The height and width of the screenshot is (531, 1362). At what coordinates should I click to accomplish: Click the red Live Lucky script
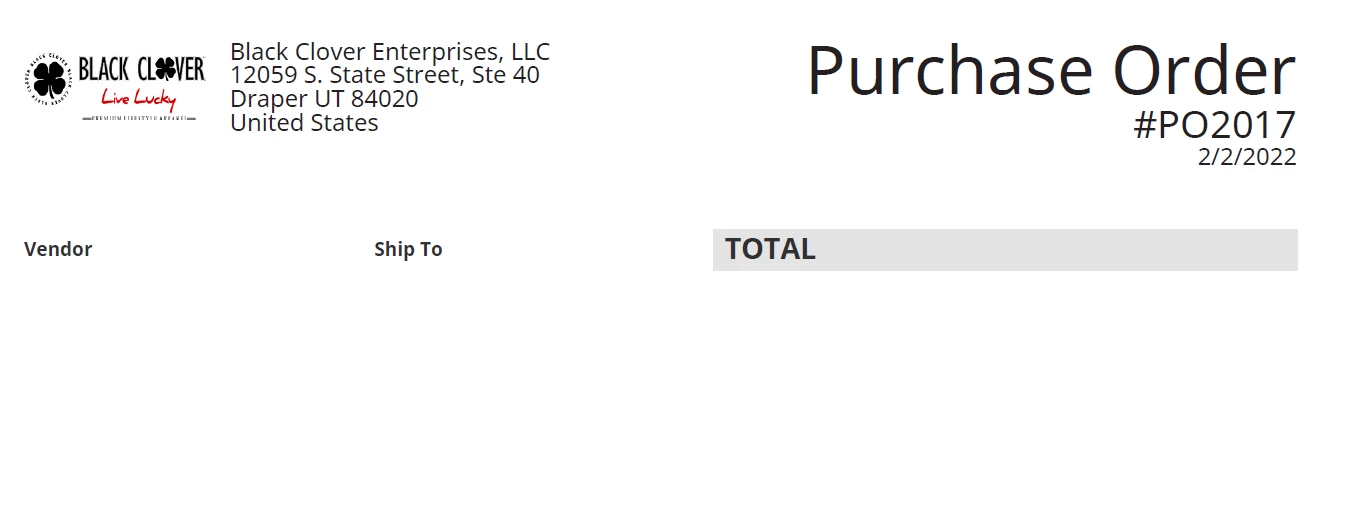pos(138,99)
